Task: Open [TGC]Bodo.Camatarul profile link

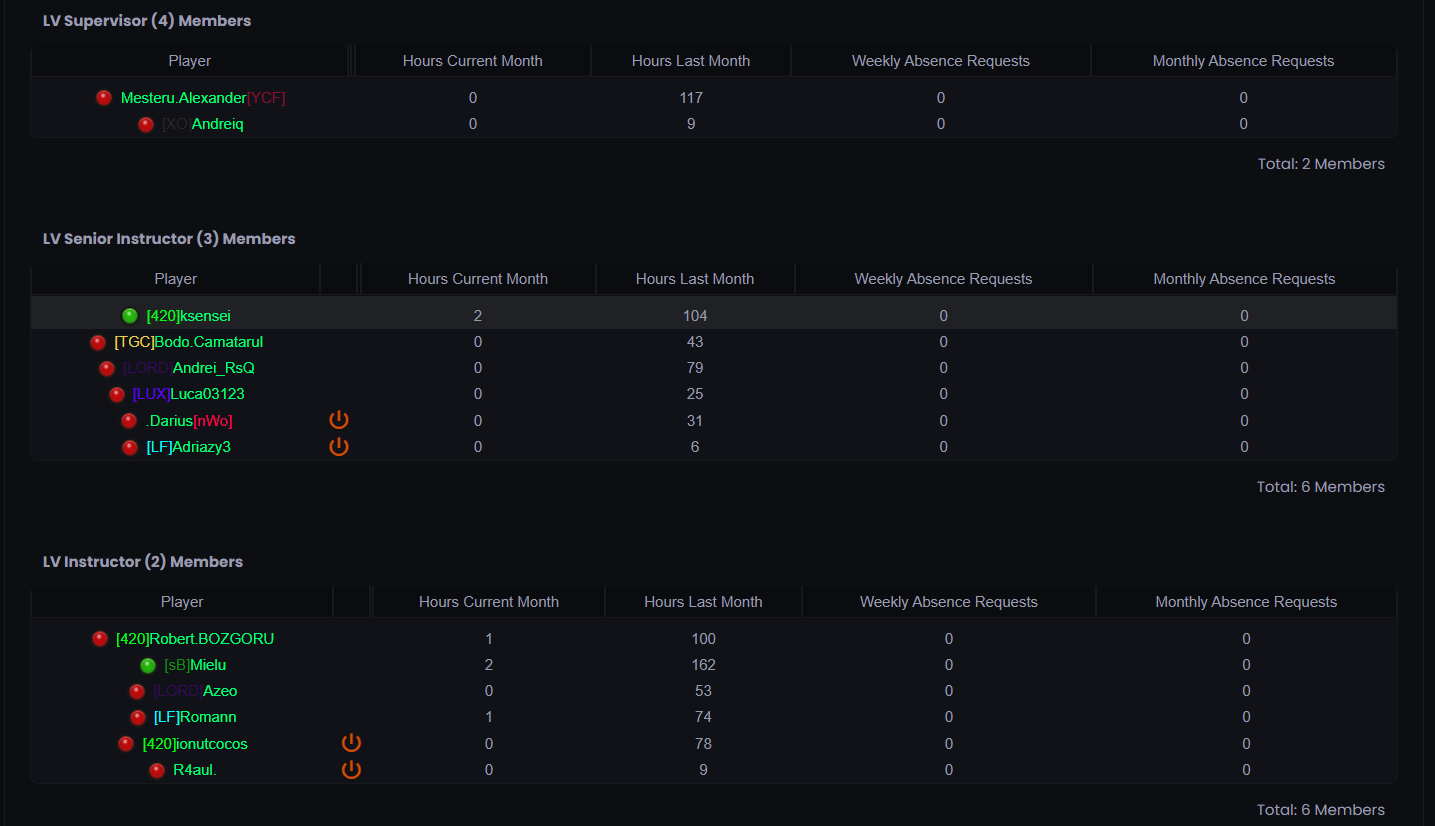Action: [189, 342]
